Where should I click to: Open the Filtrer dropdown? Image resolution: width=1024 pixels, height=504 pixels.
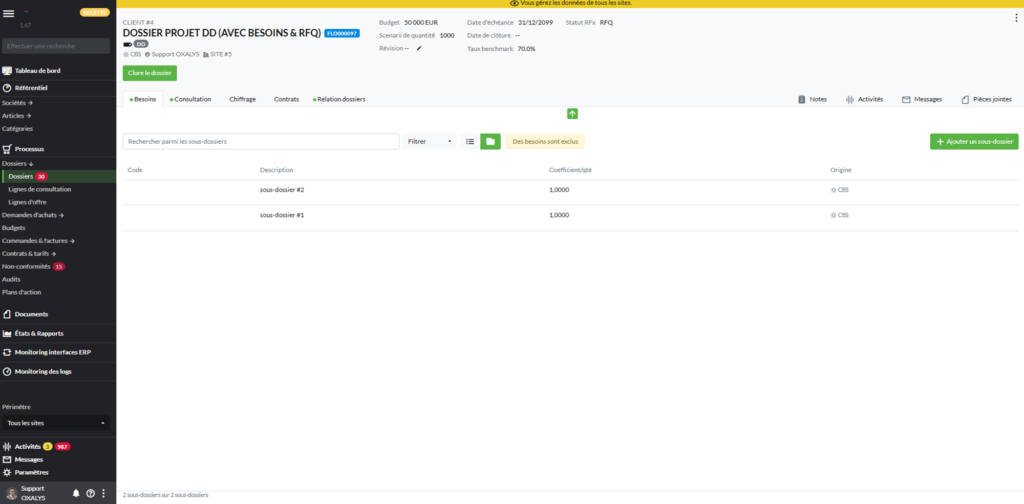point(430,142)
